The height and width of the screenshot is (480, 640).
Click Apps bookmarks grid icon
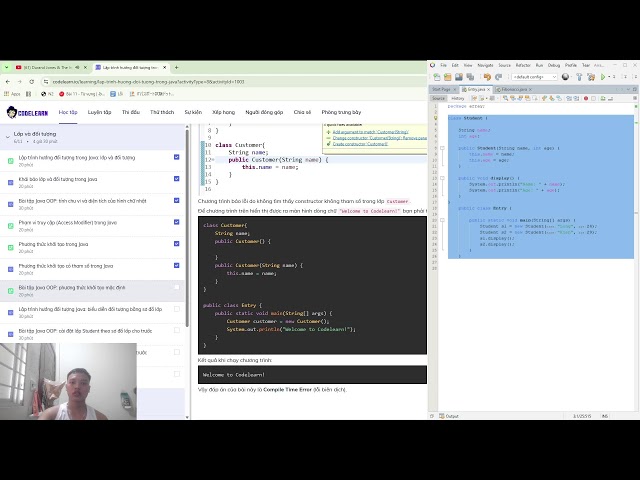coord(6,93)
